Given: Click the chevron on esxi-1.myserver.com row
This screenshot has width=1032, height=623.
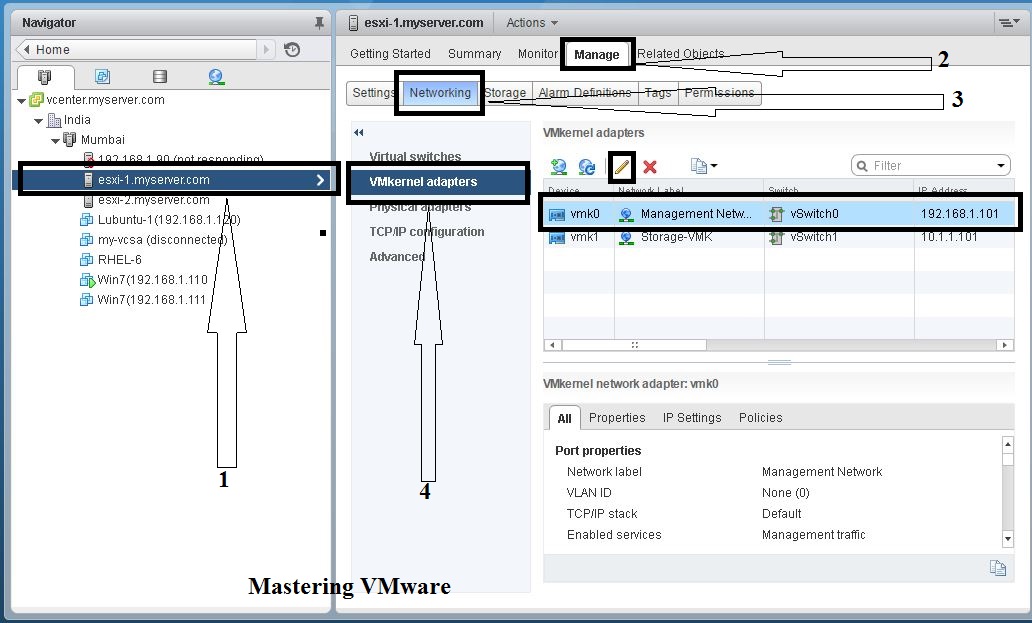Looking at the screenshot, I should [321, 180].
